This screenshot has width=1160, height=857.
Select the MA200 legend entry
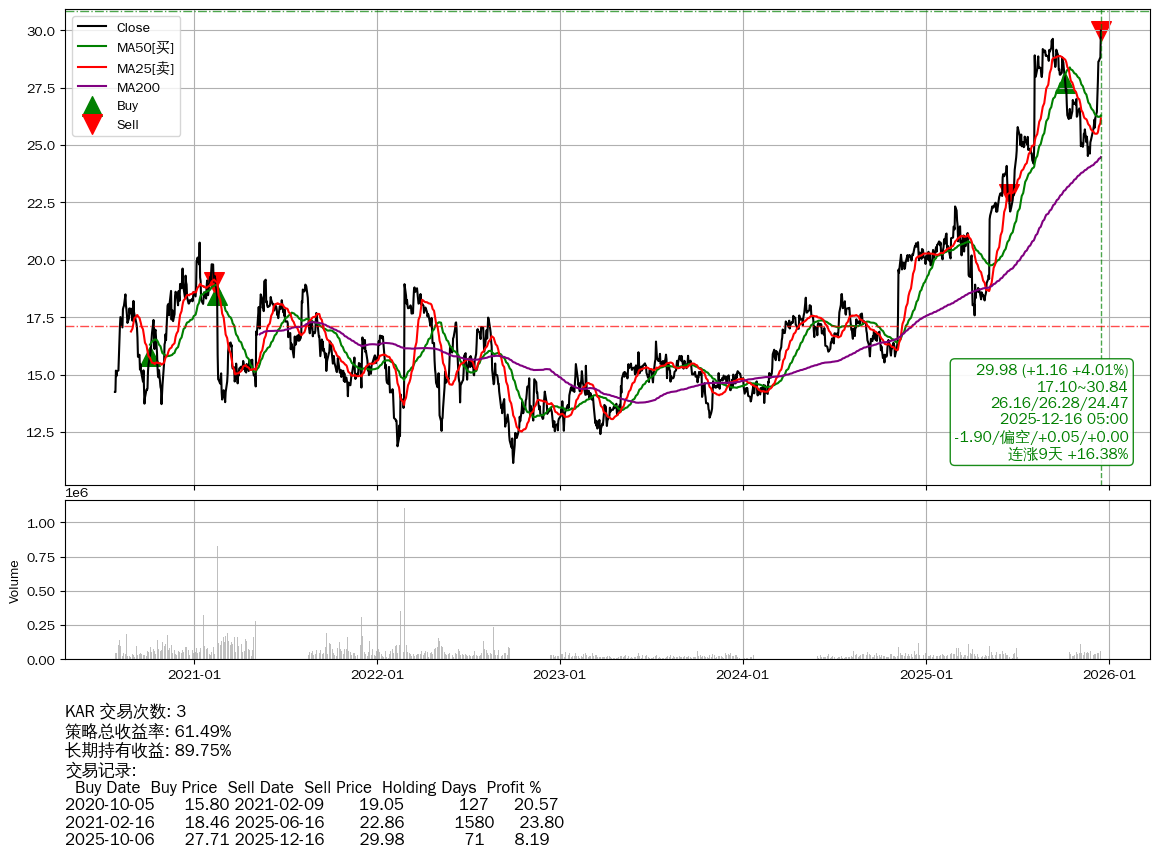[x=138, y=87]
